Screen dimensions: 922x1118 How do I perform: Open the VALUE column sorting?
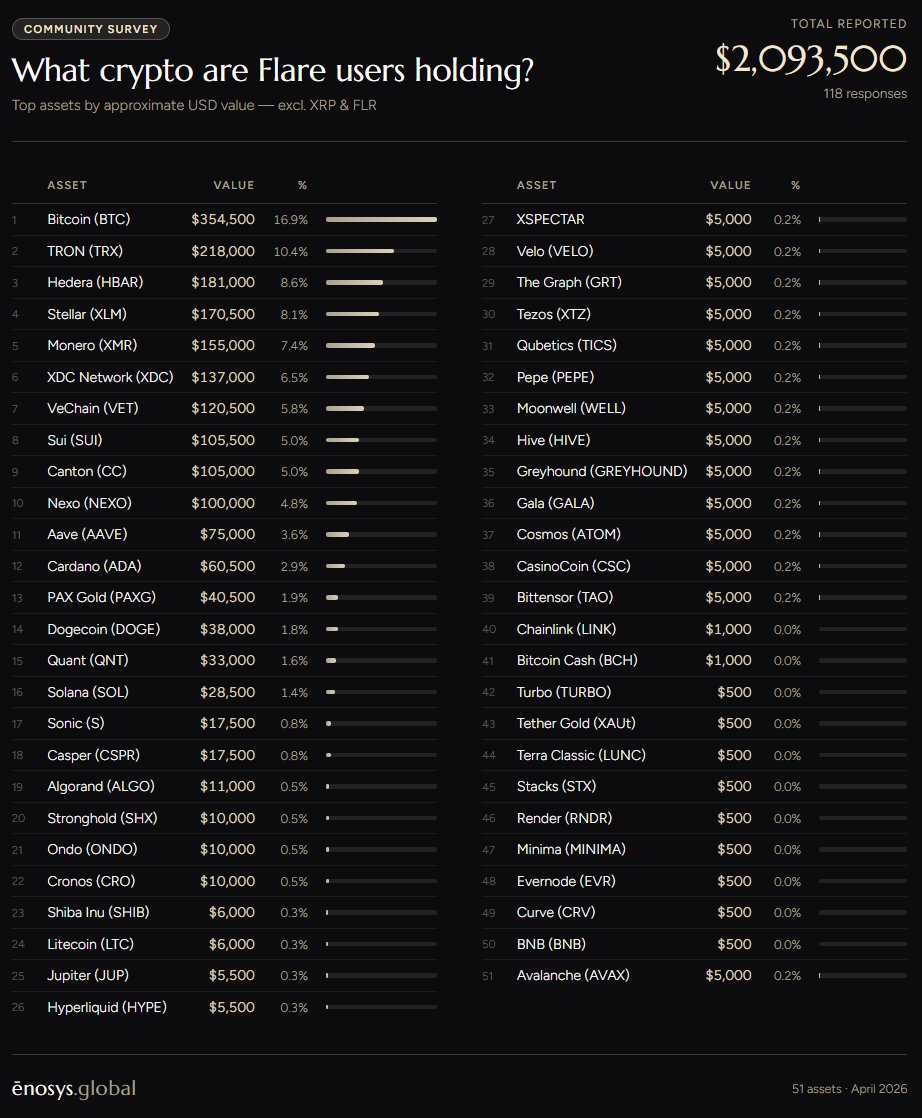234,185
